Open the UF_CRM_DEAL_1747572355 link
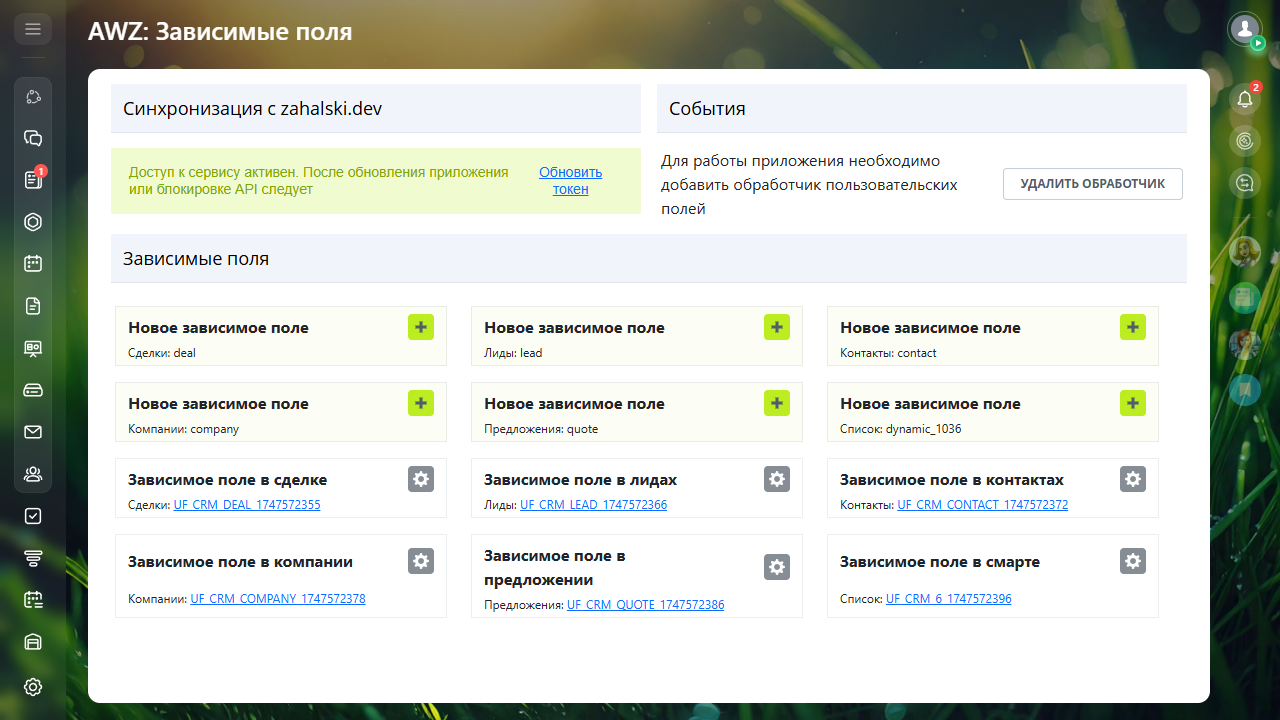This screenshot has width=1280, height=720. 247,505
